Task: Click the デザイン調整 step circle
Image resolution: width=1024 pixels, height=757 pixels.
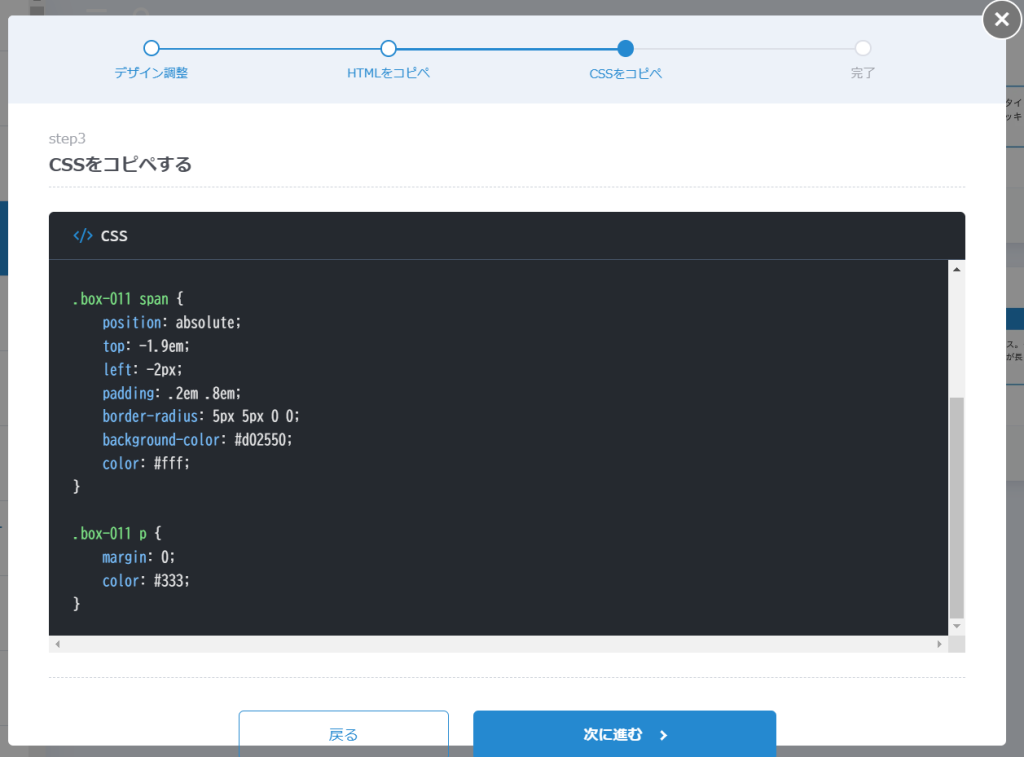Action: [151, 48]
